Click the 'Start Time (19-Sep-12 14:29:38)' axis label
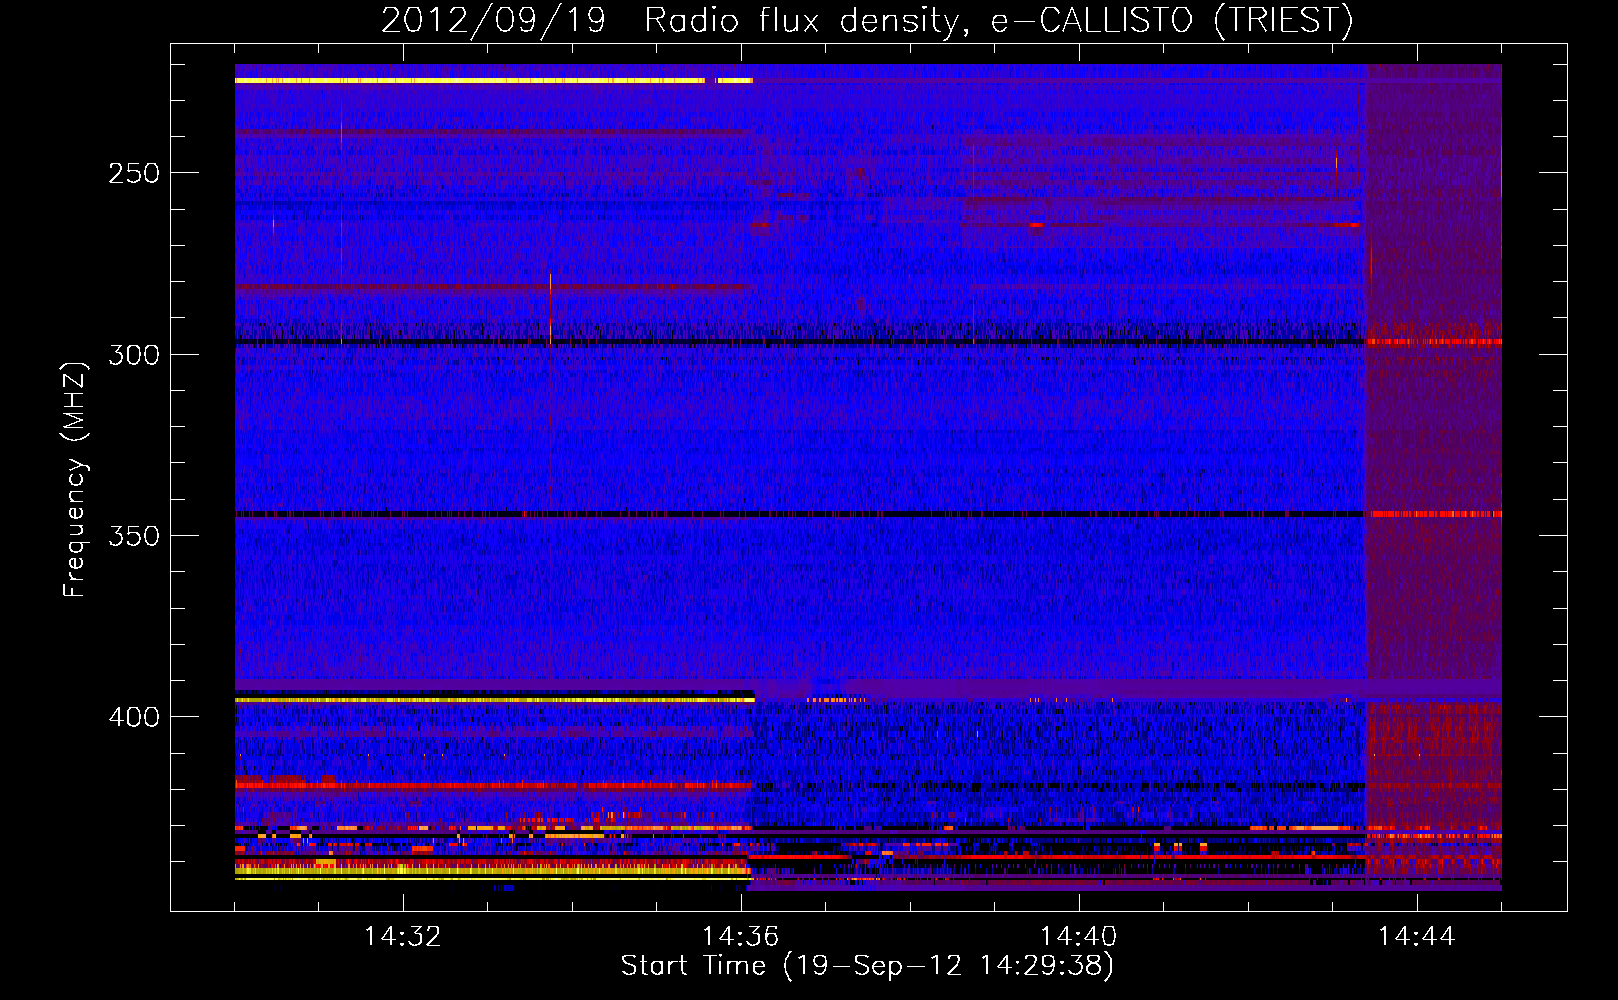 tap(867, 966)
